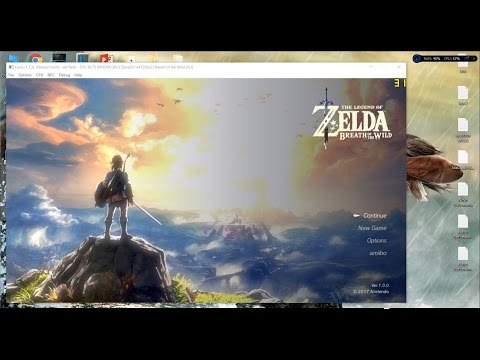Open the Debug menu
The height and width of the screenshot is (360, 480).
64,75
